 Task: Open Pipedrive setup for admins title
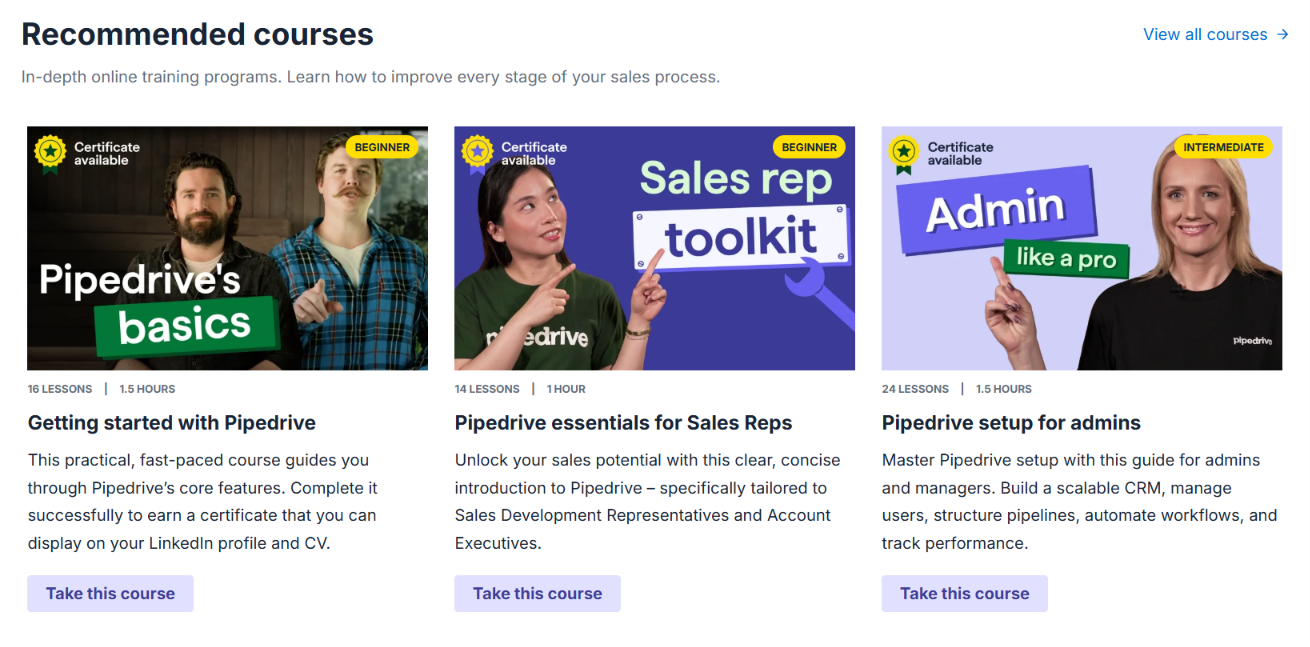(x=1011, y=423)
